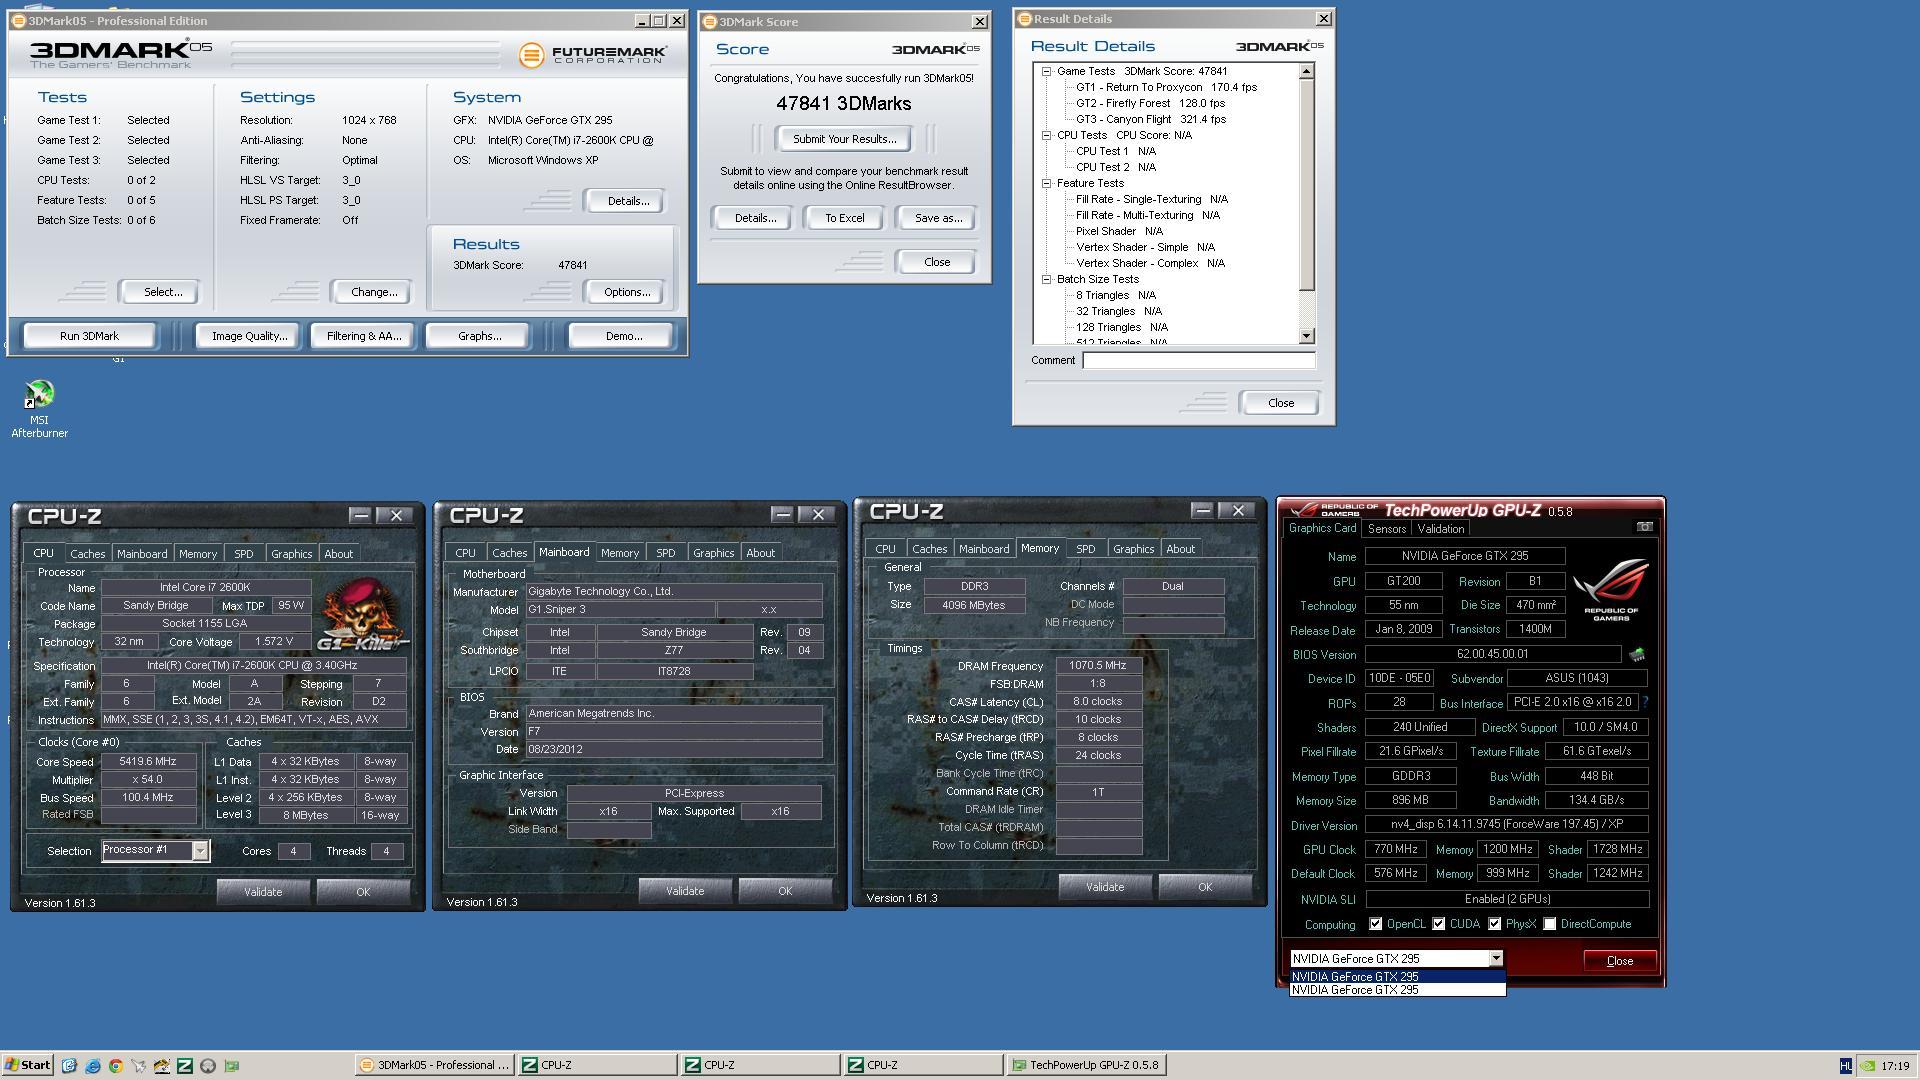The height and width of the screenshot is (1080, 1920).
Task: Switch to TechPowerUp GPU-Z taskbar item
Action: tap(1086, 1065)
